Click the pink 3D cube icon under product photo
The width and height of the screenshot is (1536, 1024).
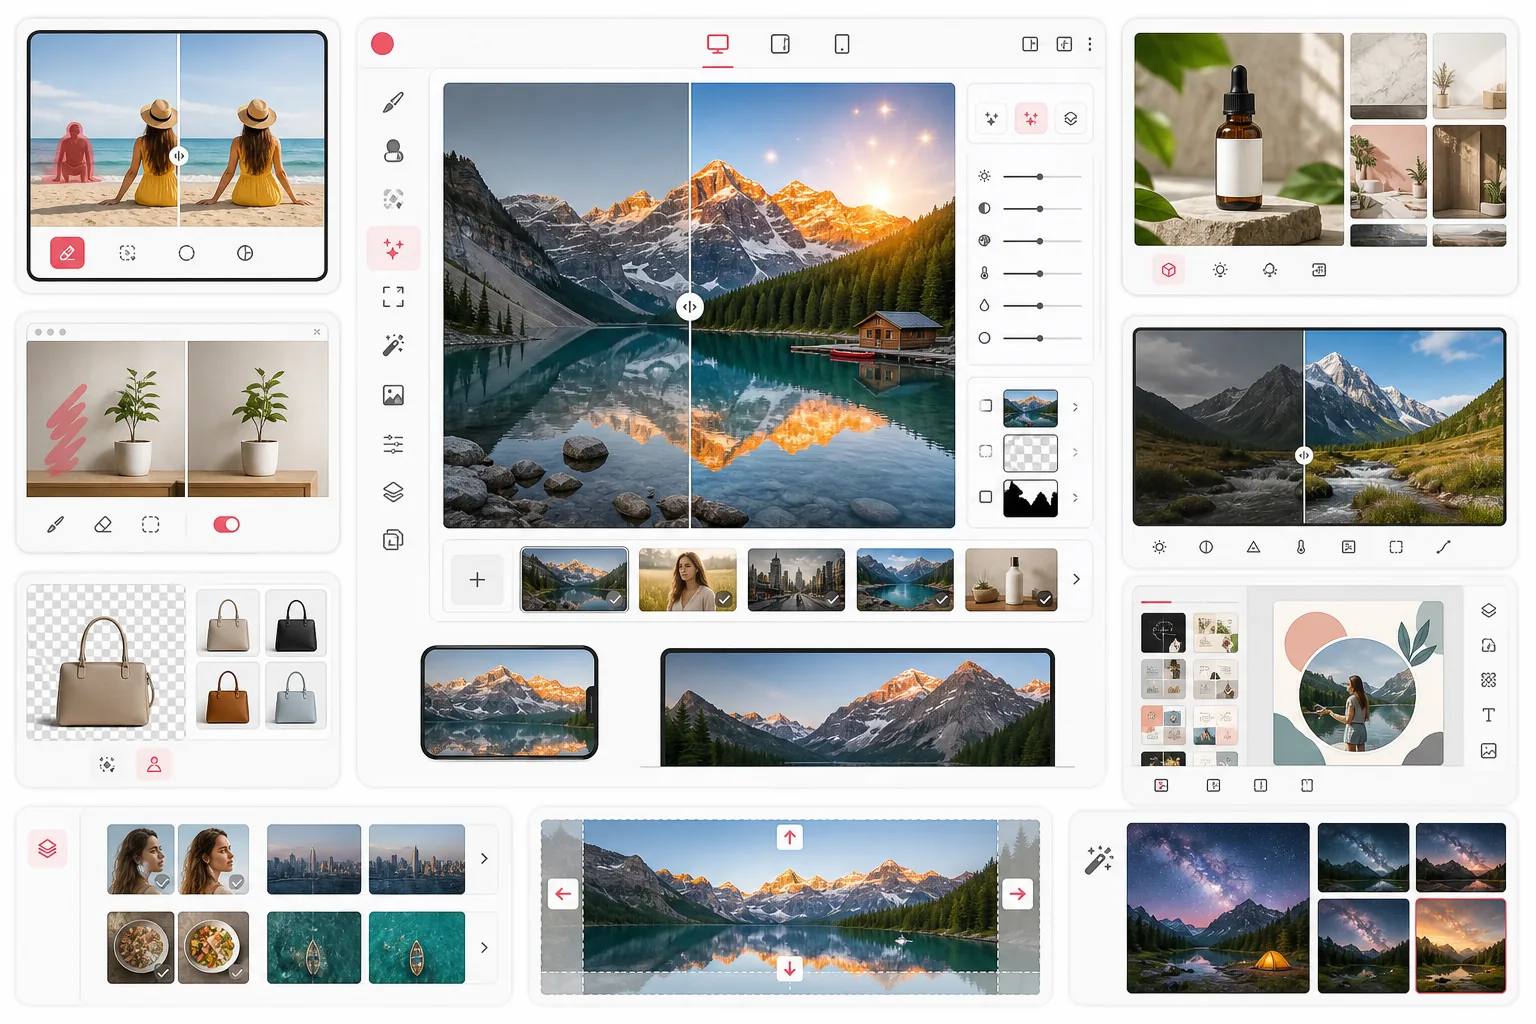pos(1168,270)
